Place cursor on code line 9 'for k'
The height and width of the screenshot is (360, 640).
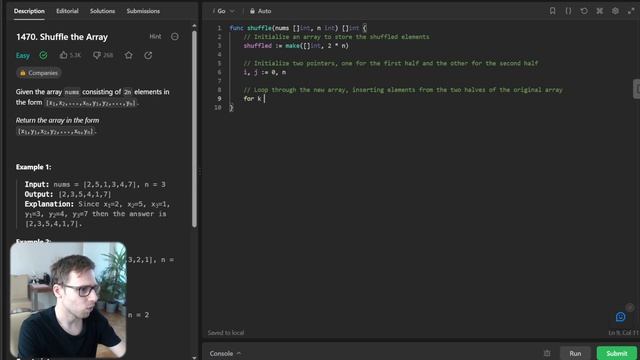click(x=252, y=99)
